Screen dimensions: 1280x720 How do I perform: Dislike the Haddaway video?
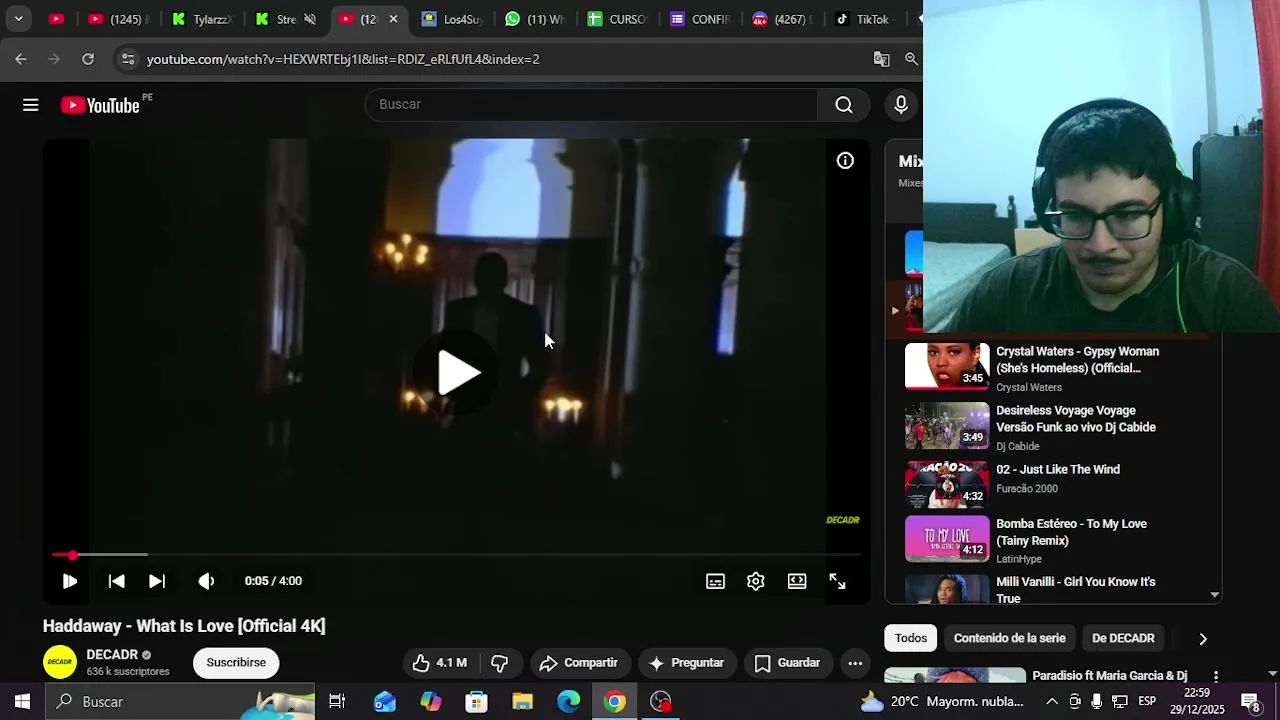pos(499,663)
